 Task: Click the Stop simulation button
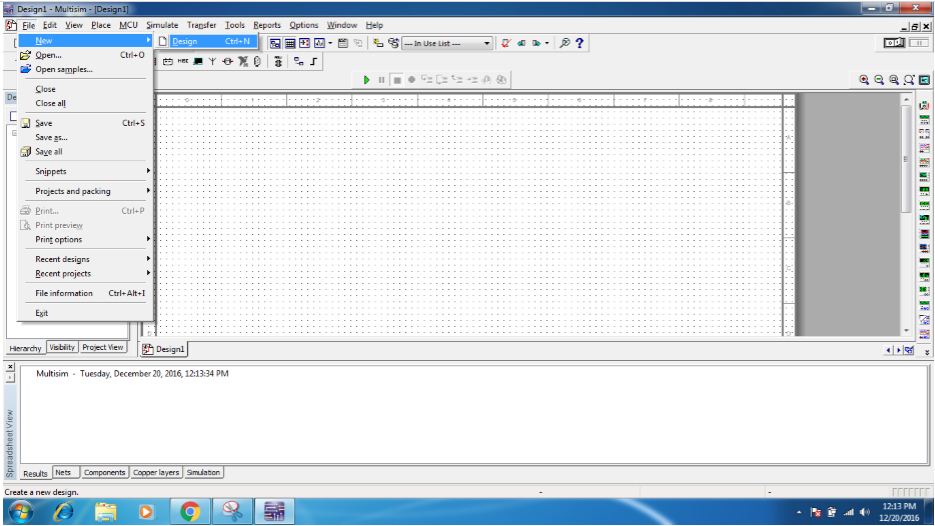397,79
